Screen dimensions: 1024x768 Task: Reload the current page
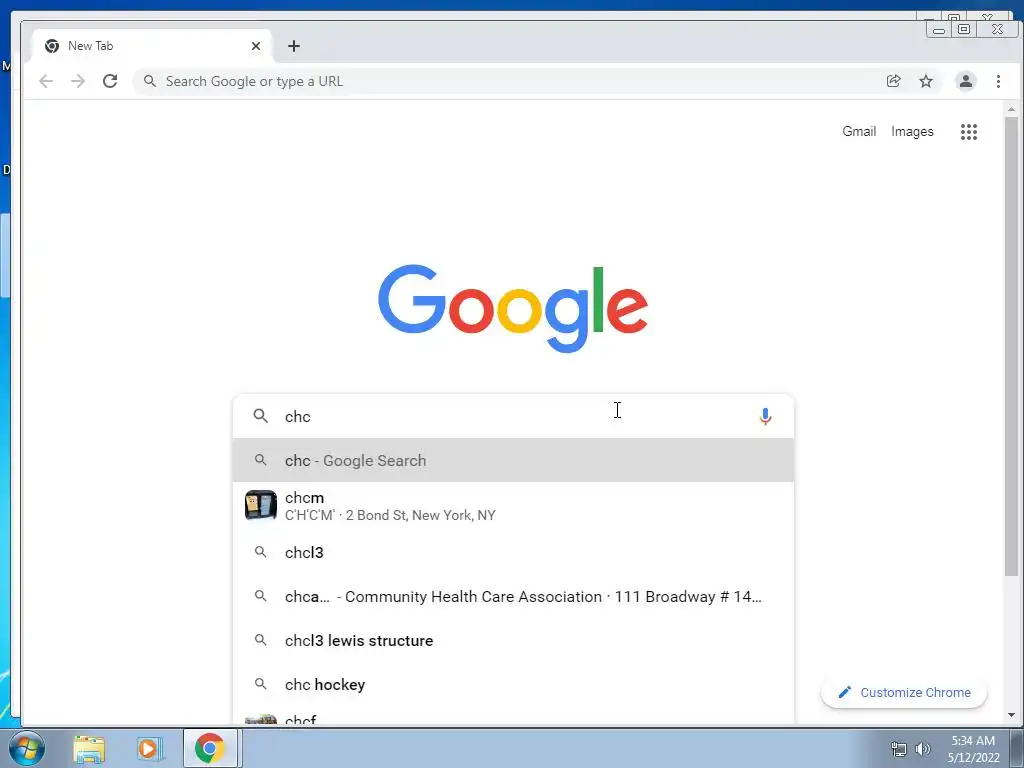pyautogui.click(x=110, y=81)
